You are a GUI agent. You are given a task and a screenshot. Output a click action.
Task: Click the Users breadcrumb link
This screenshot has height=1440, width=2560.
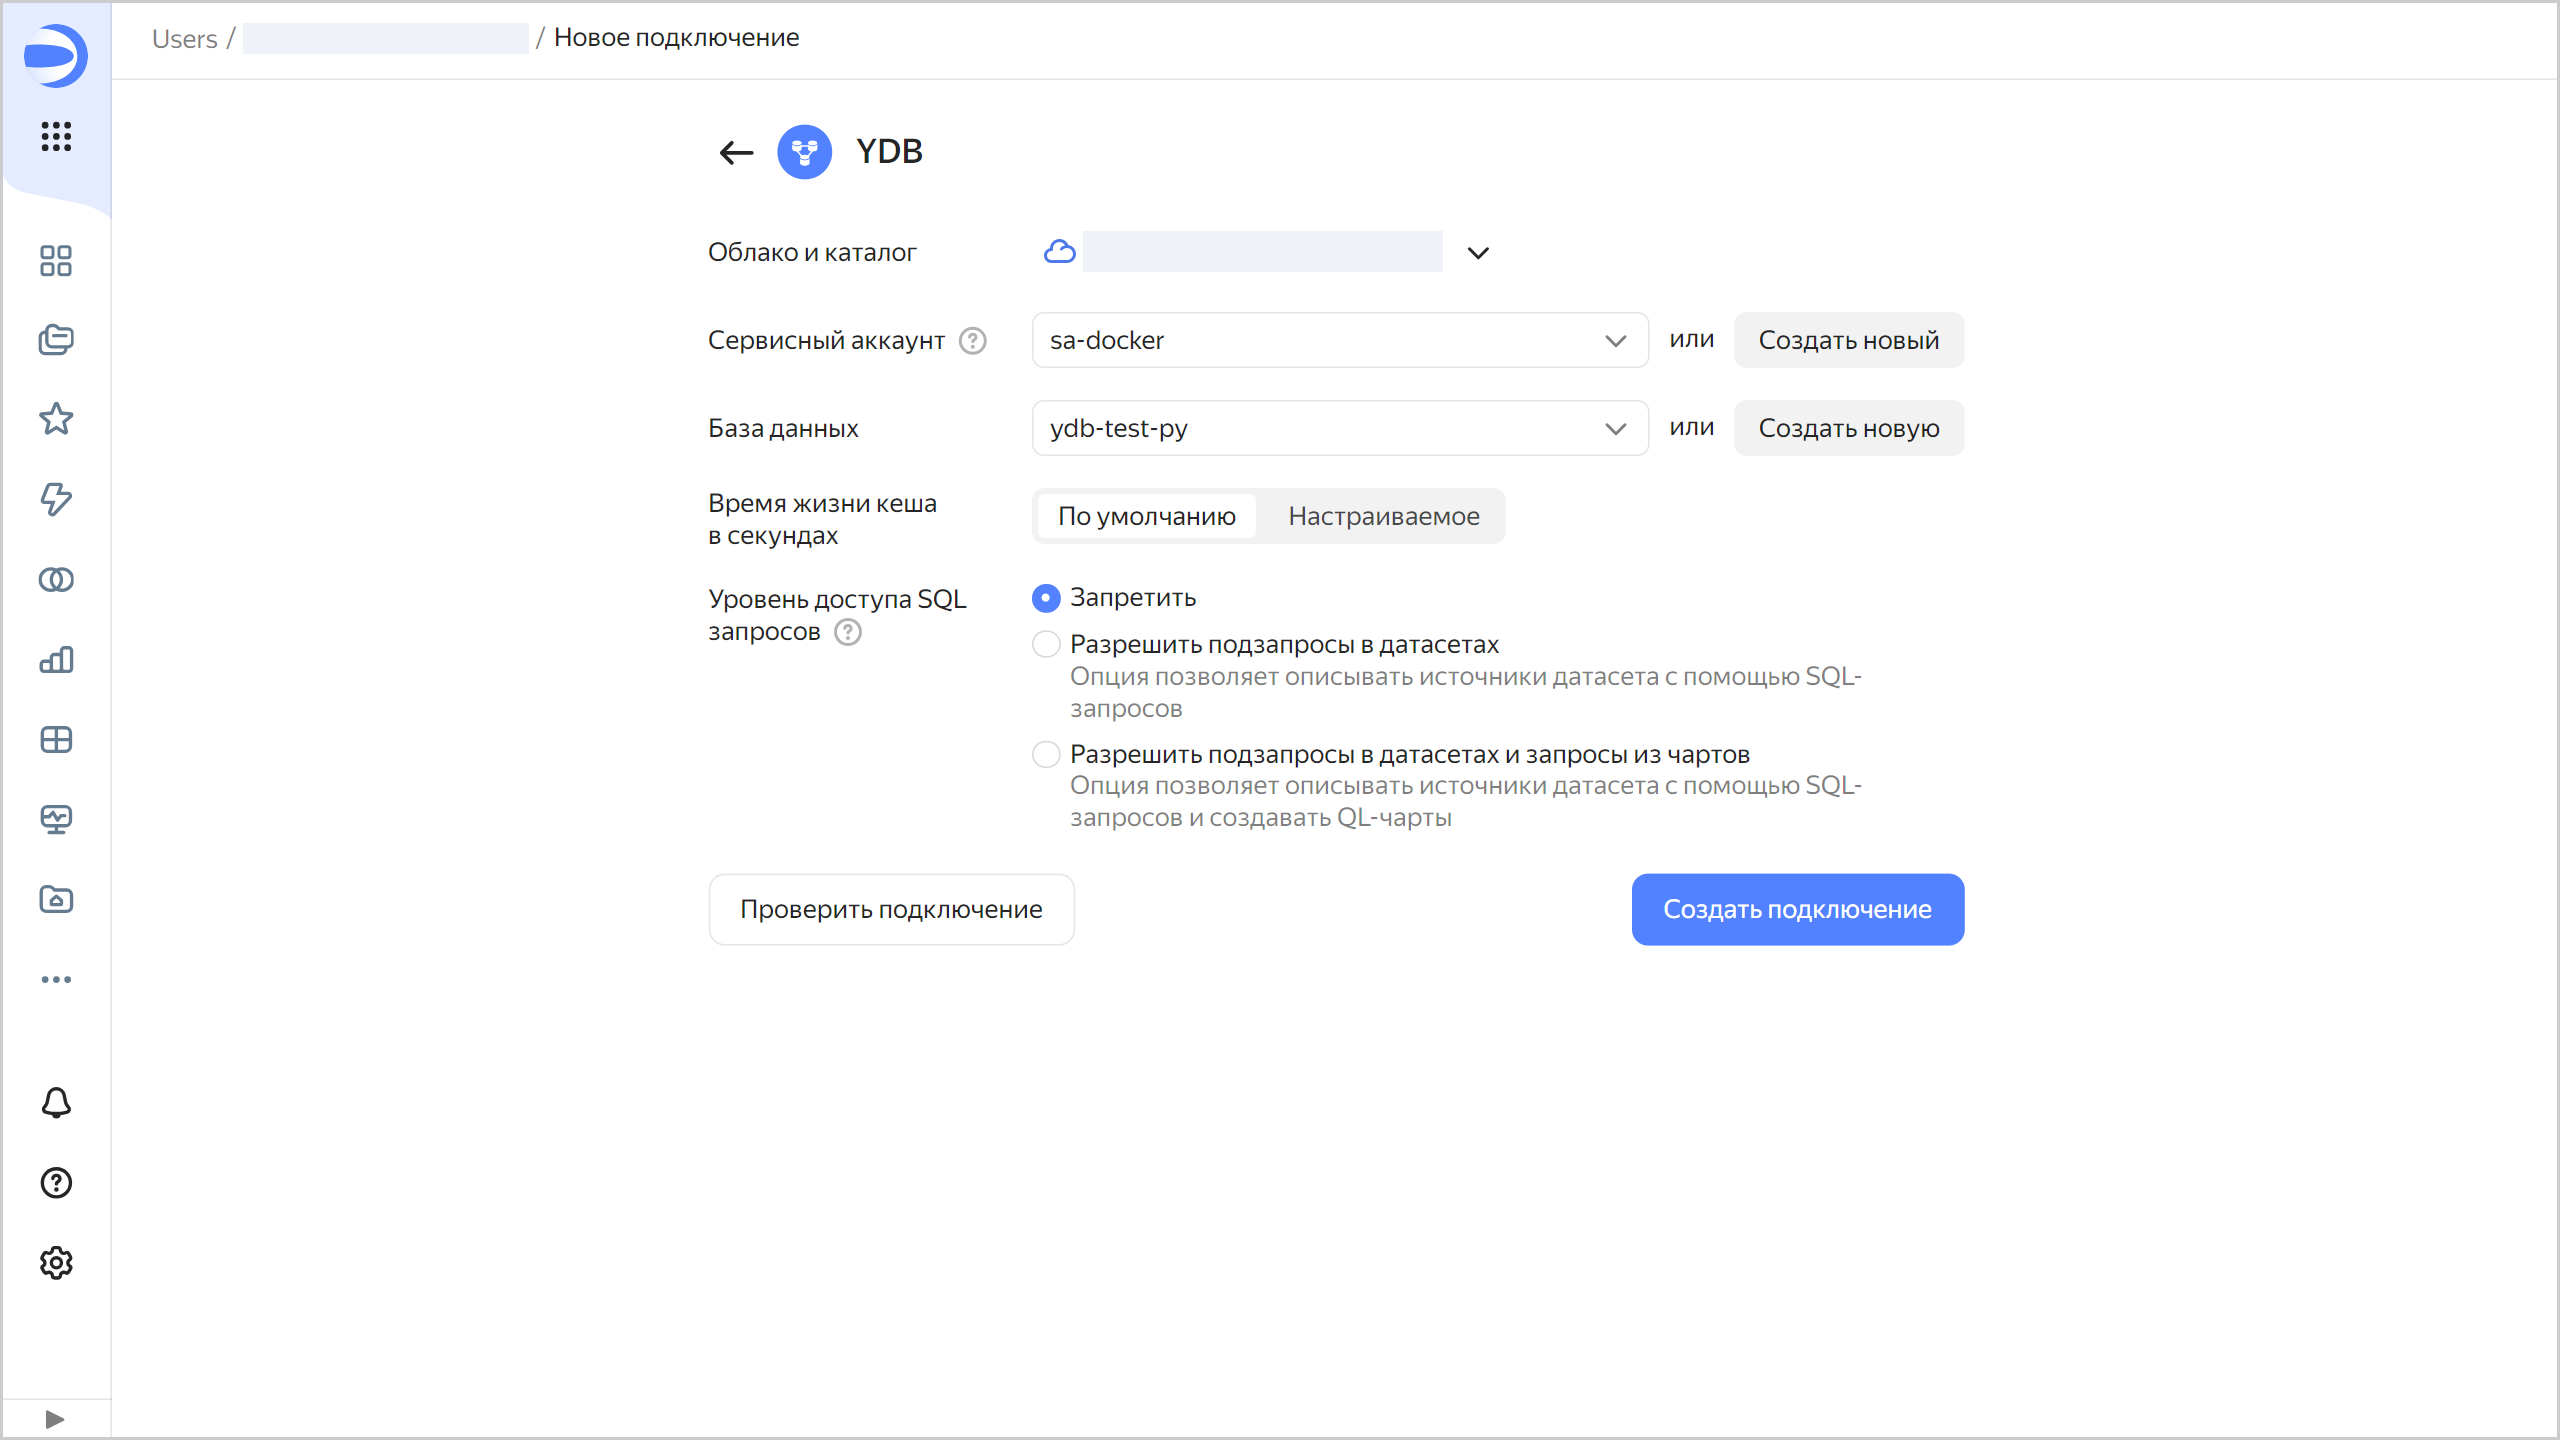tap(184, 39)
